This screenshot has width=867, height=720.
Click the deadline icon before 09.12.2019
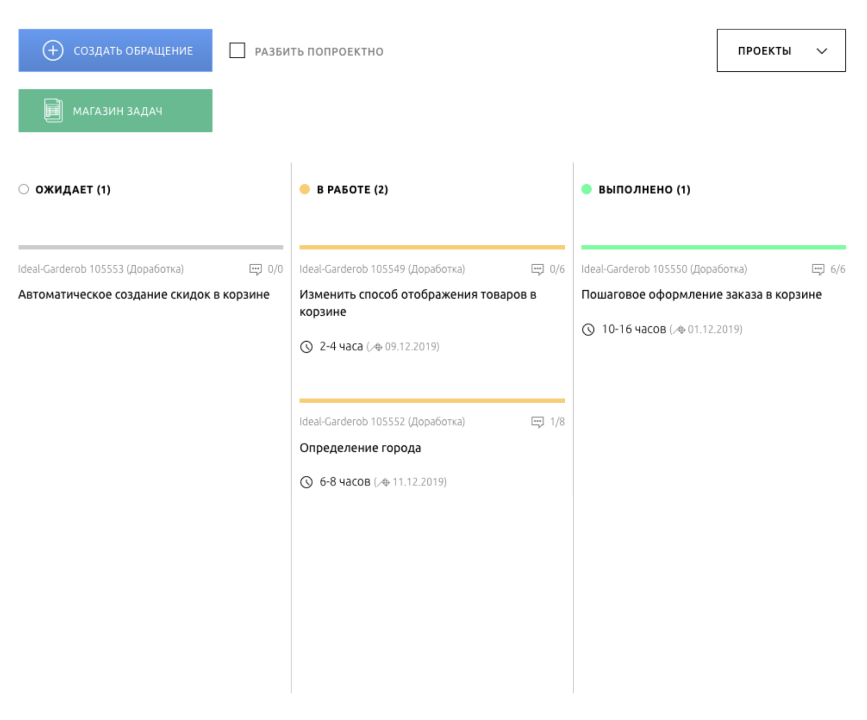click(376, 347)
